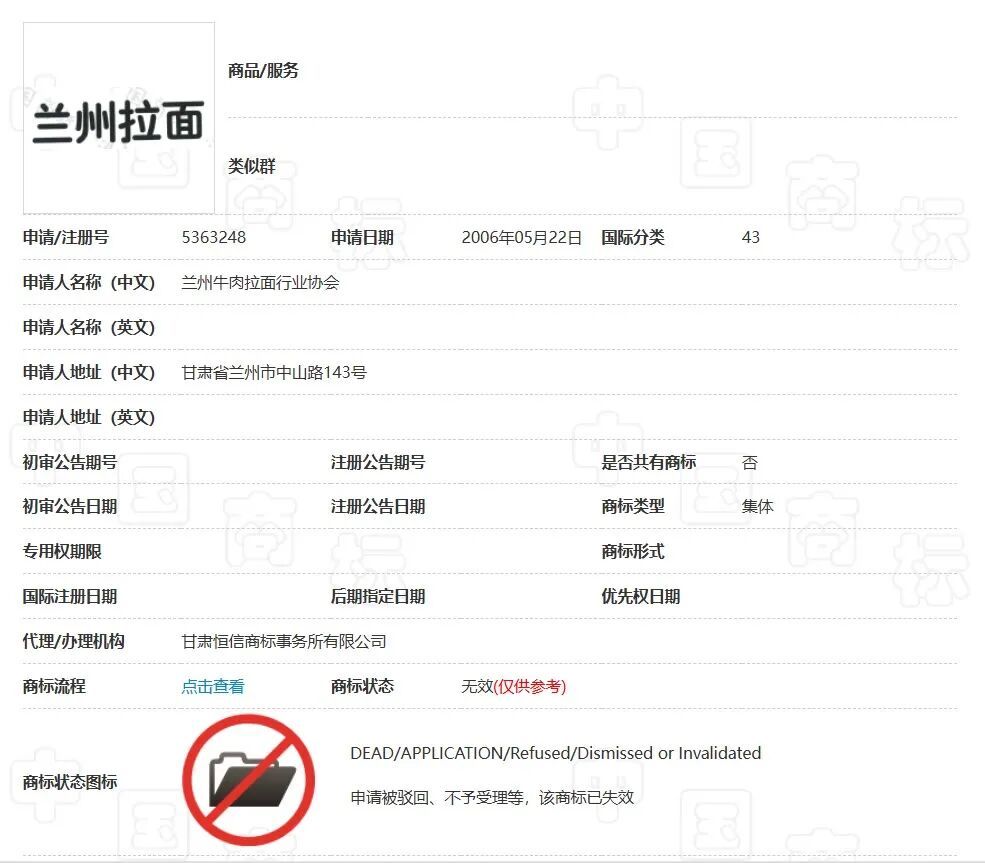Screen dimensions: 985x863
Task: Click the red prohibited folder status icon
Action: (x=249, y=780)
